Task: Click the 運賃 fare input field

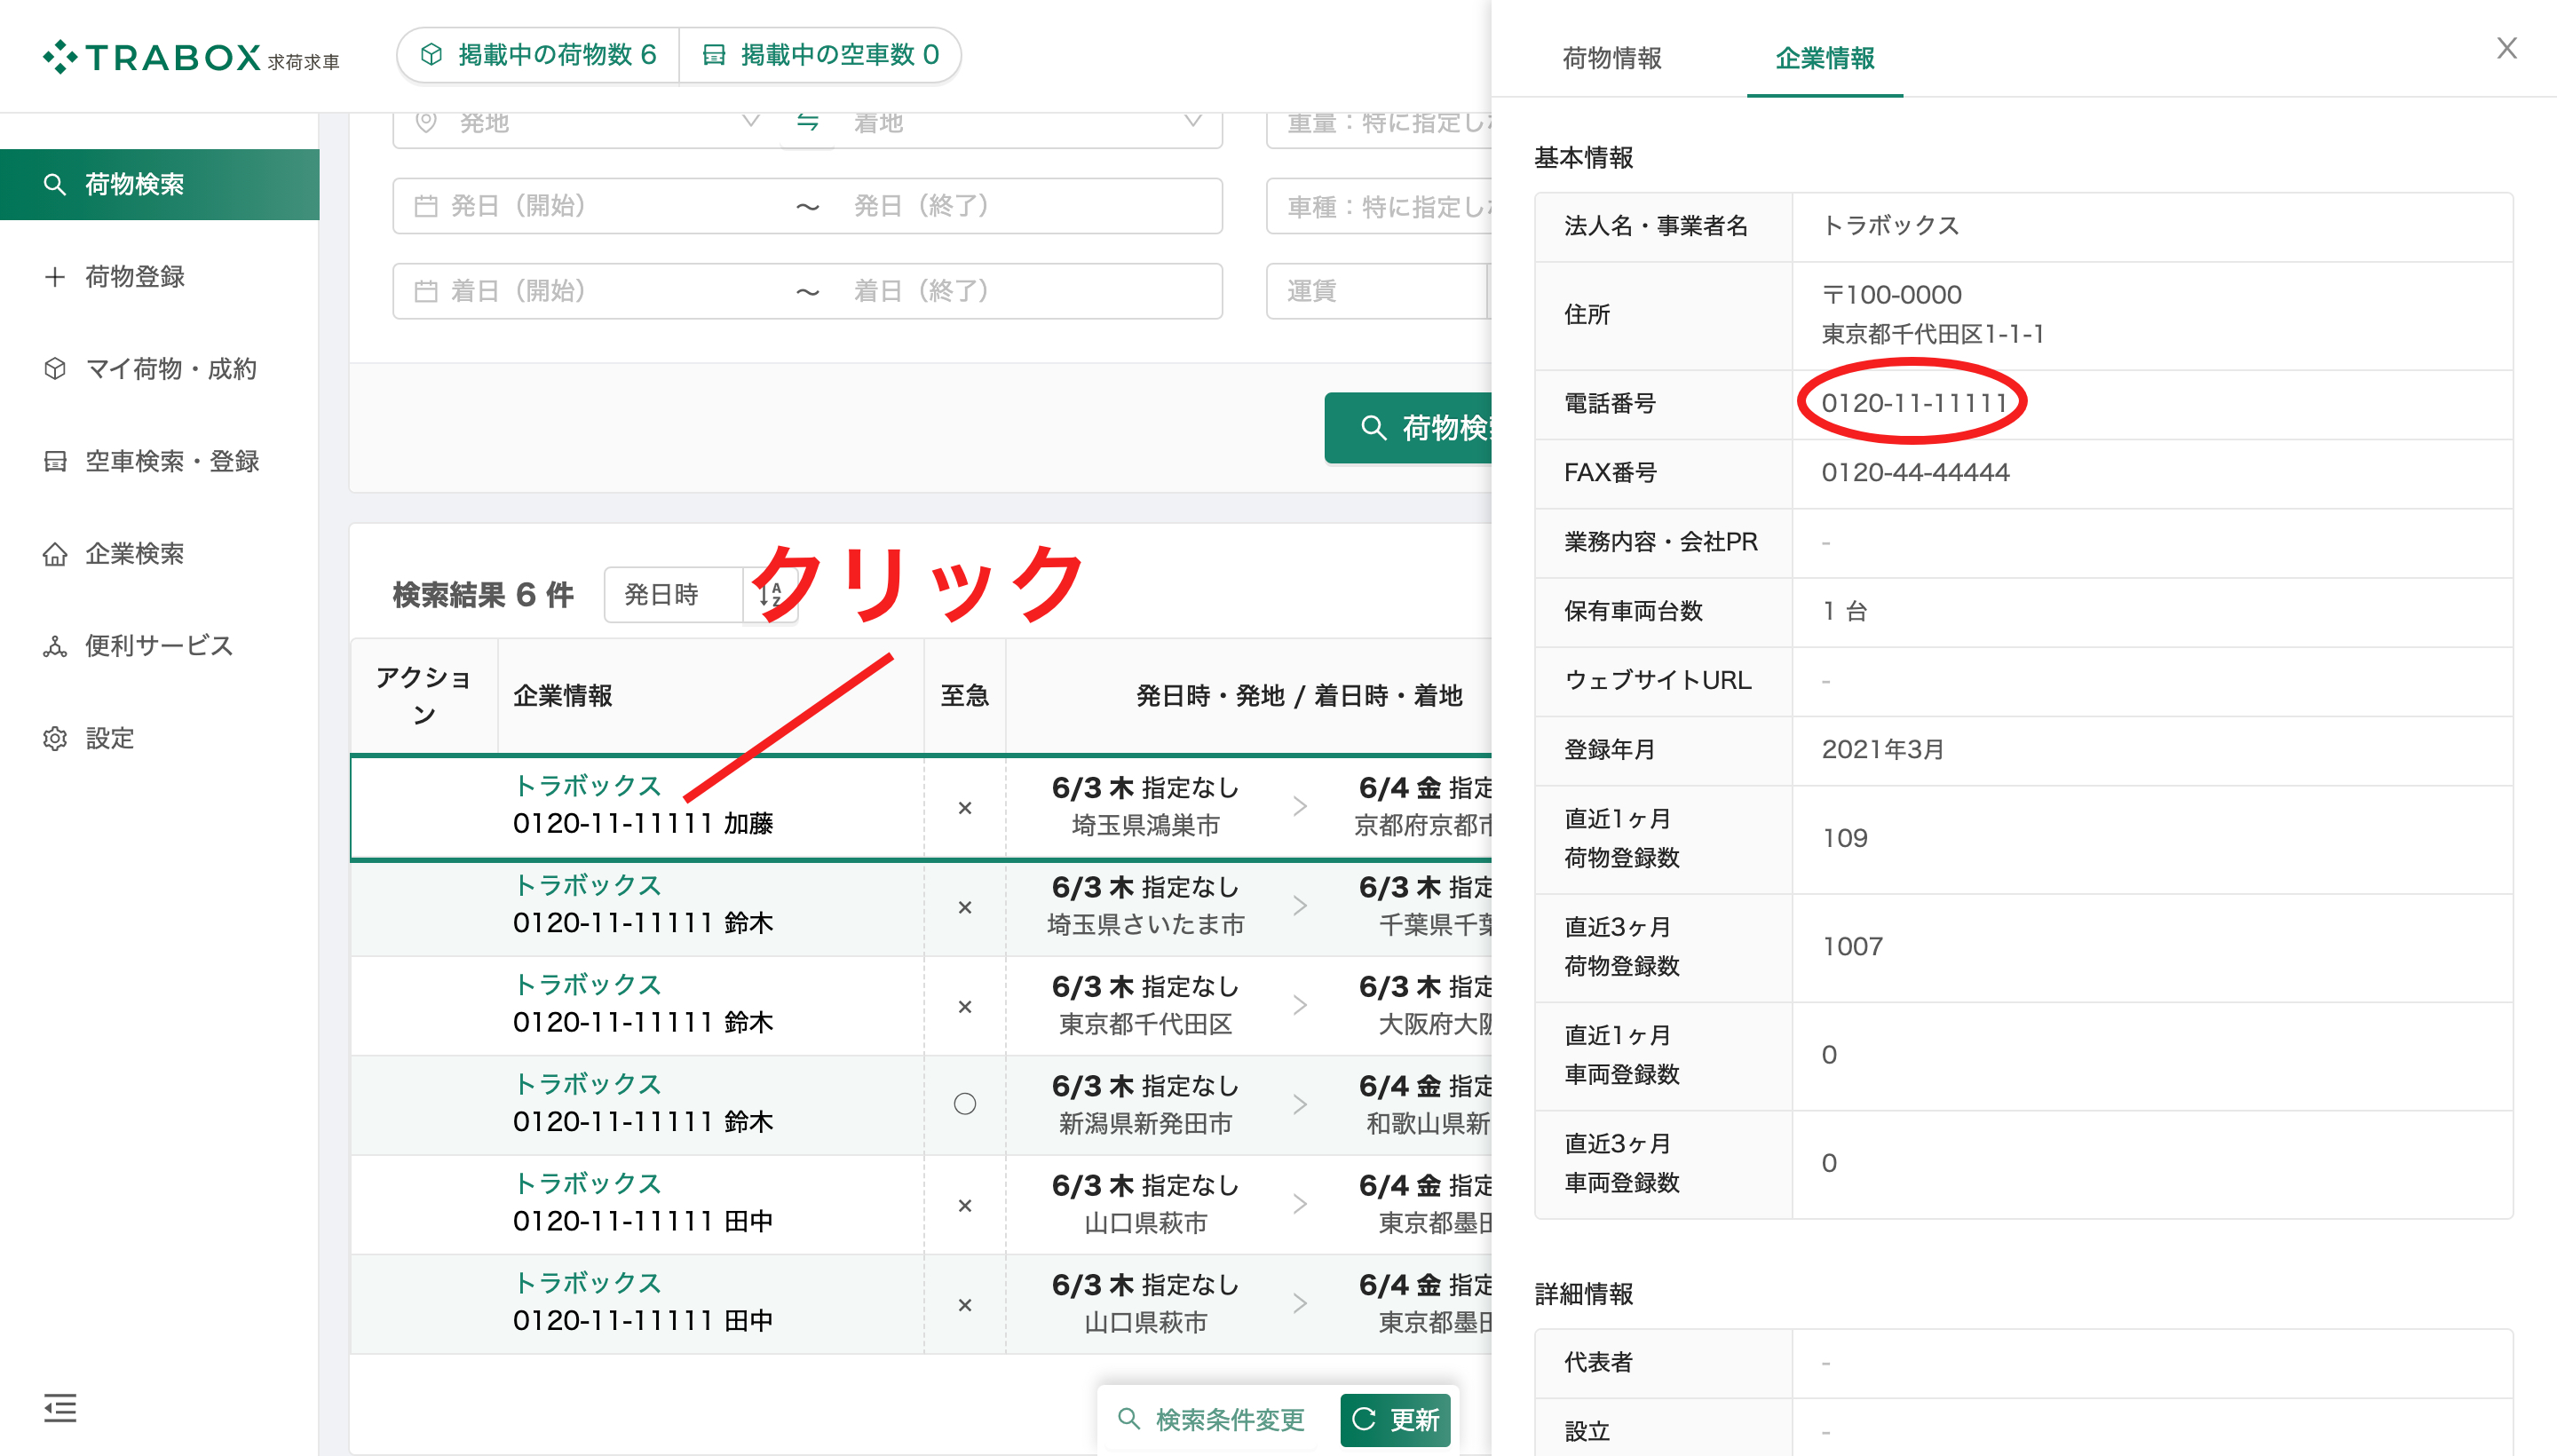Action: 1377,291
